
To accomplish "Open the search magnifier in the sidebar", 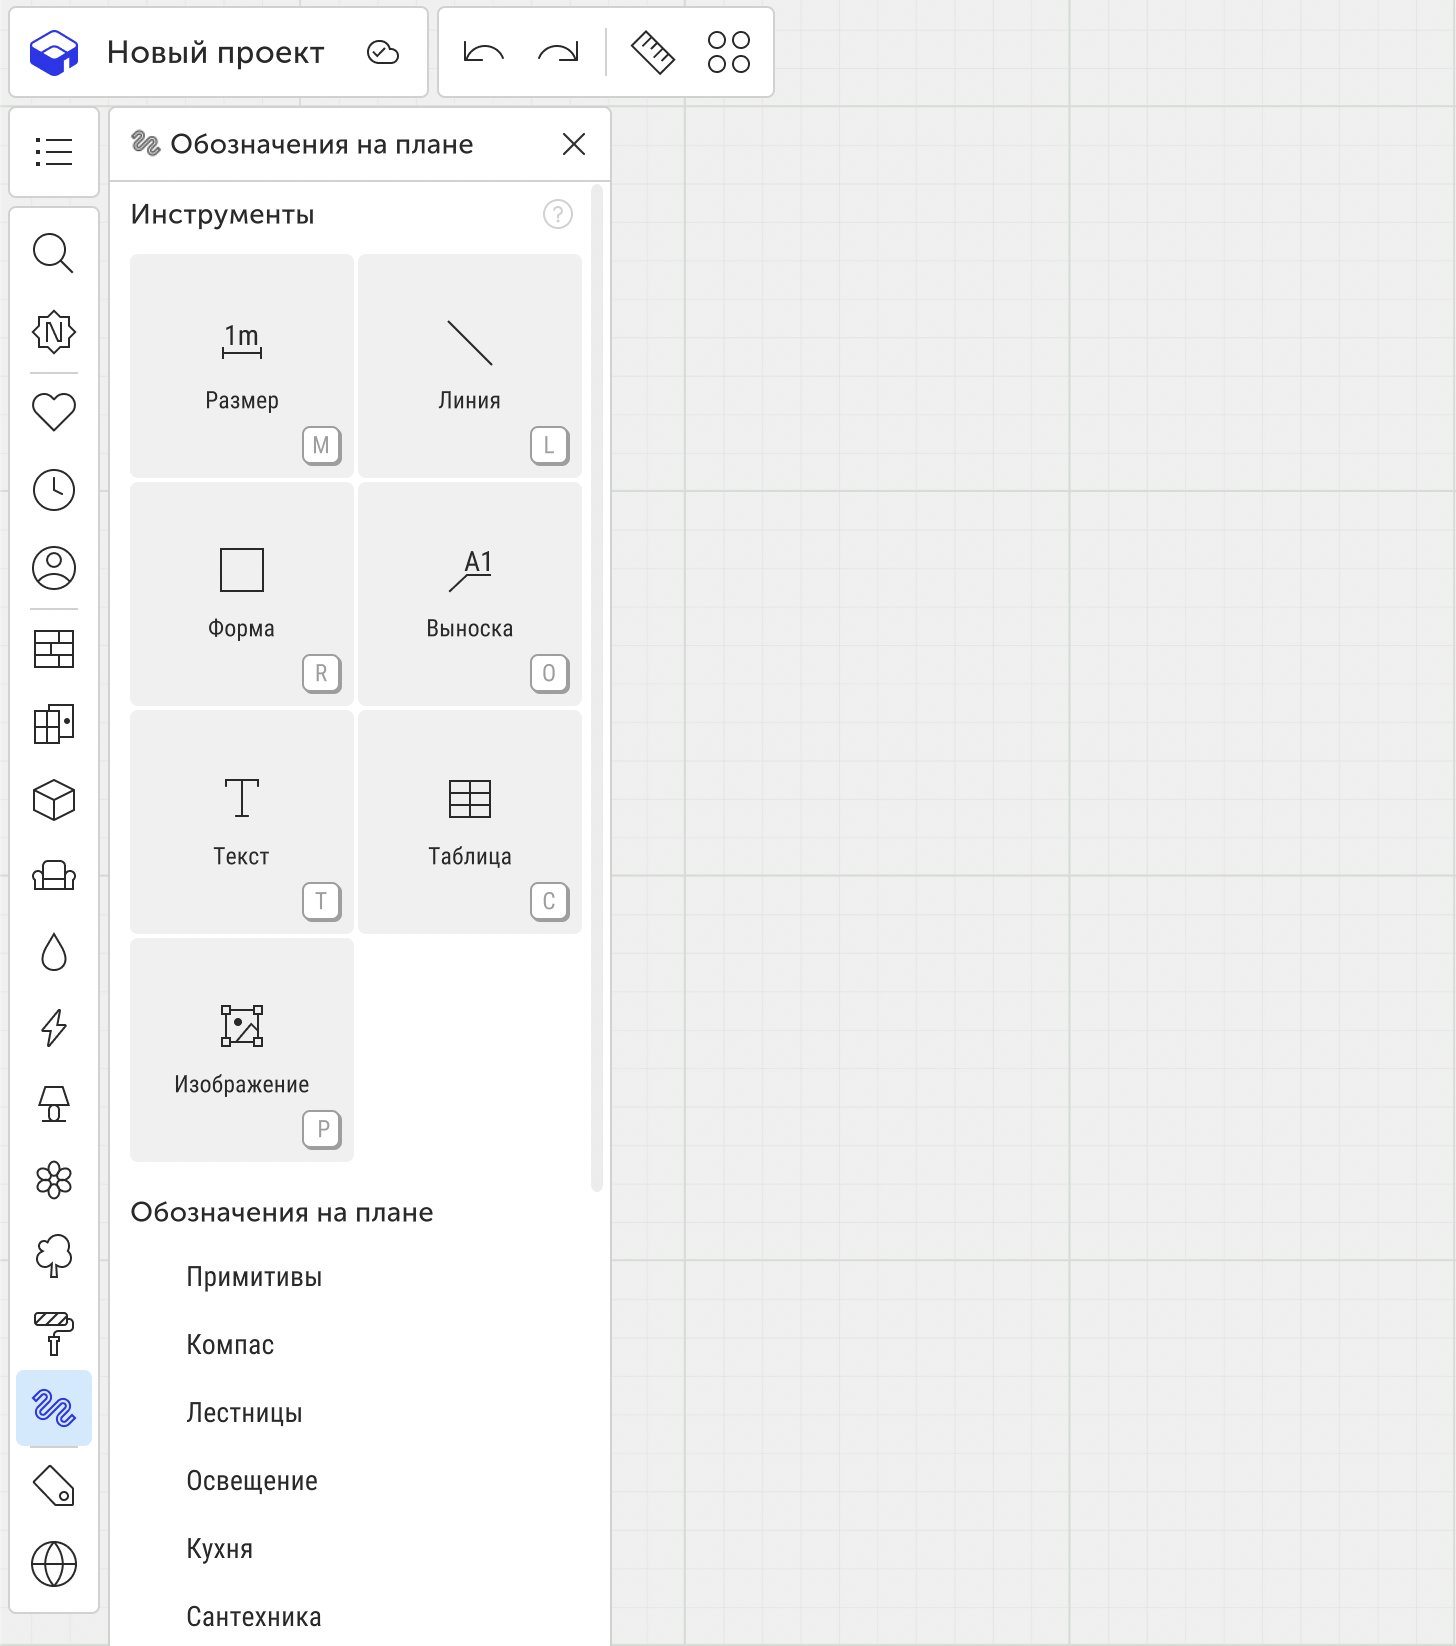I will pos(54,253).
